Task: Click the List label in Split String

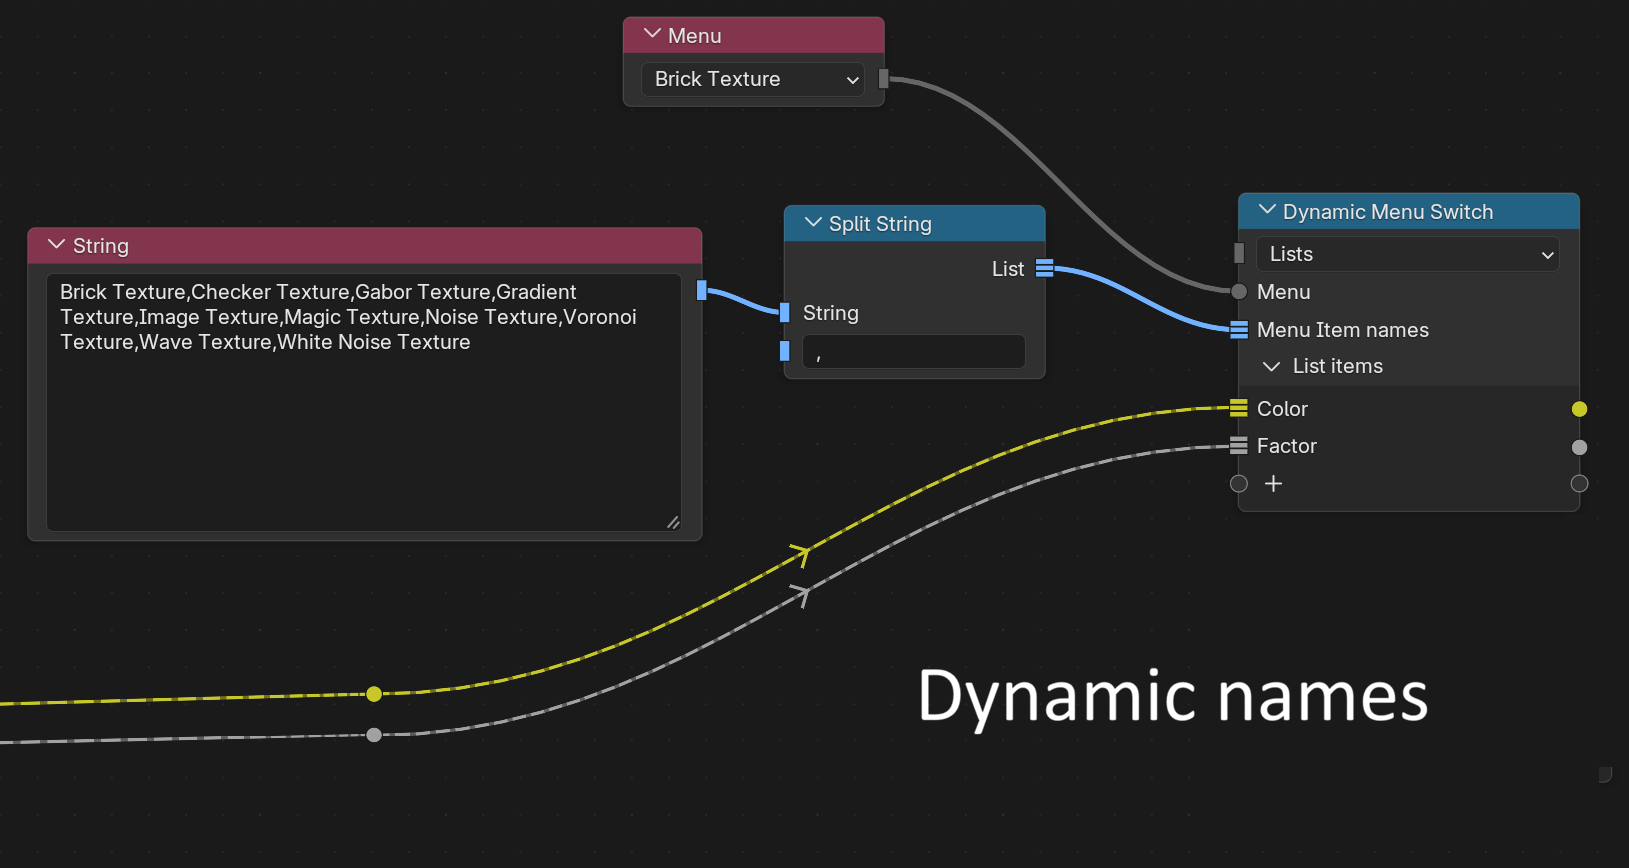Action: (1008, 269)
